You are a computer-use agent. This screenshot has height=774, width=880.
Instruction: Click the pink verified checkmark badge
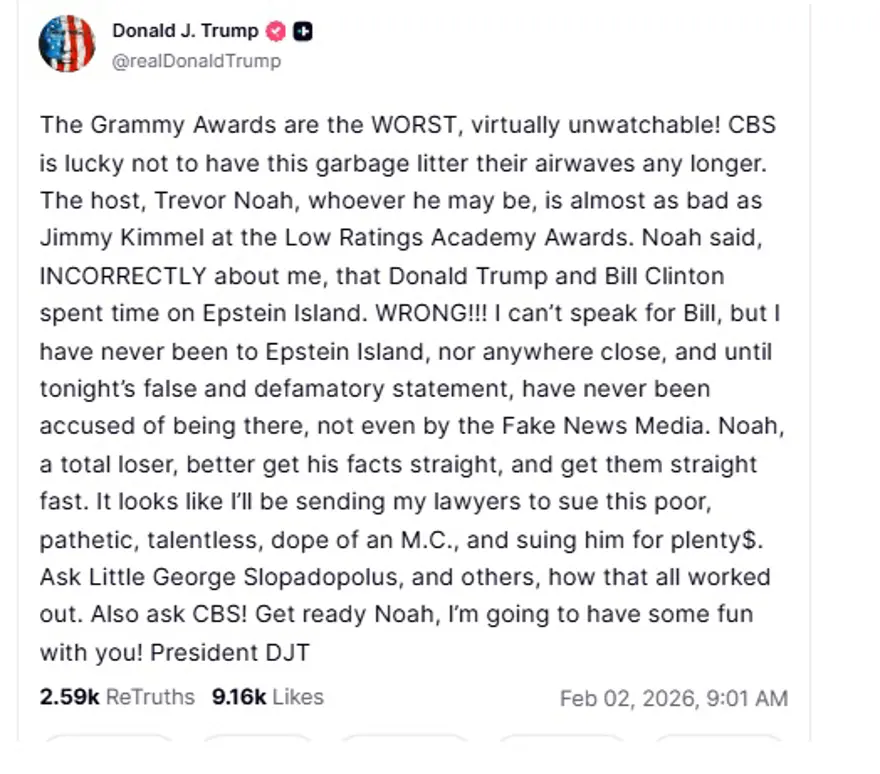click(274, 30)
